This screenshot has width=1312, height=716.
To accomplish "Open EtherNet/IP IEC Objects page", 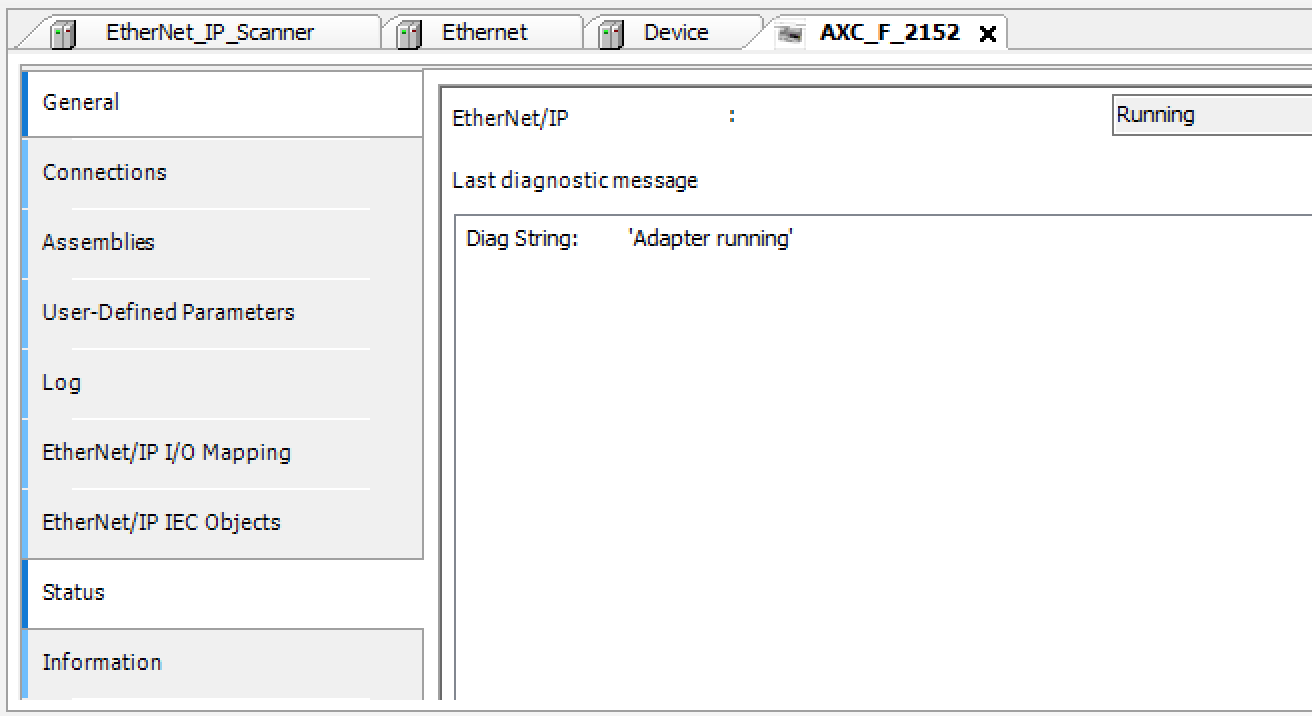I will point(222,523).
